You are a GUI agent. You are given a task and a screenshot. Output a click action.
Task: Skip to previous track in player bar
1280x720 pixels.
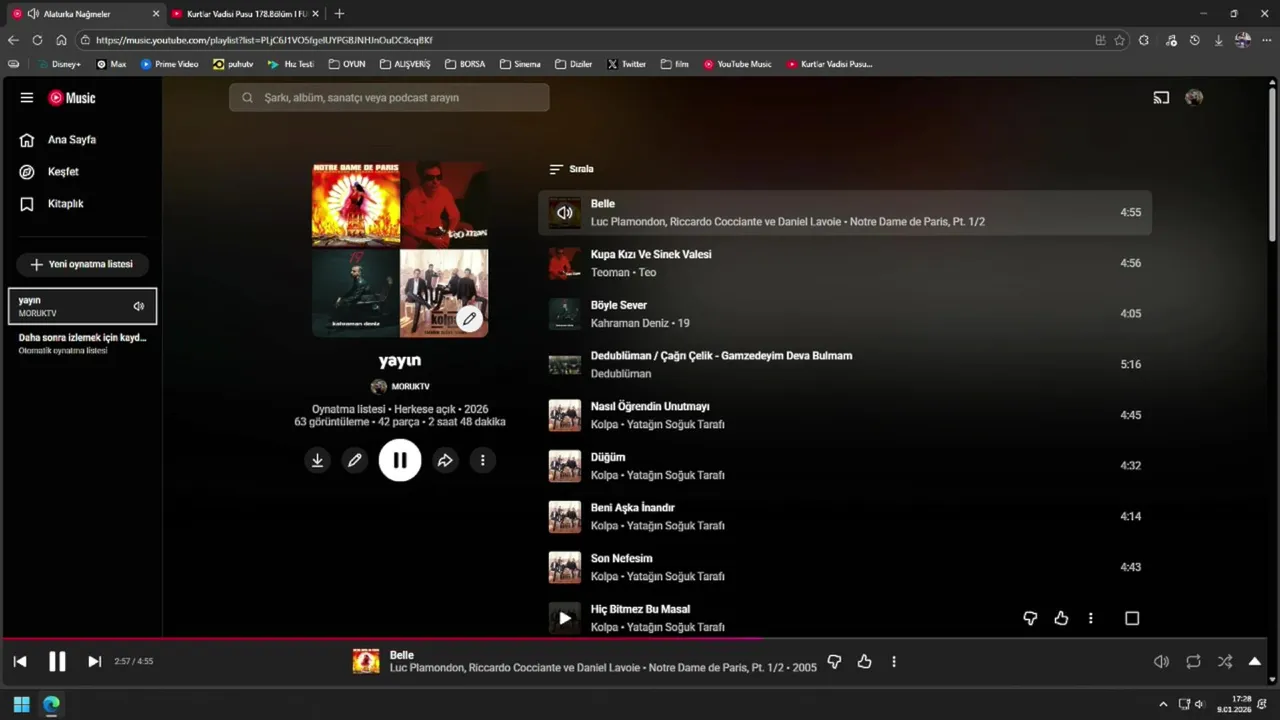point(20,661)
